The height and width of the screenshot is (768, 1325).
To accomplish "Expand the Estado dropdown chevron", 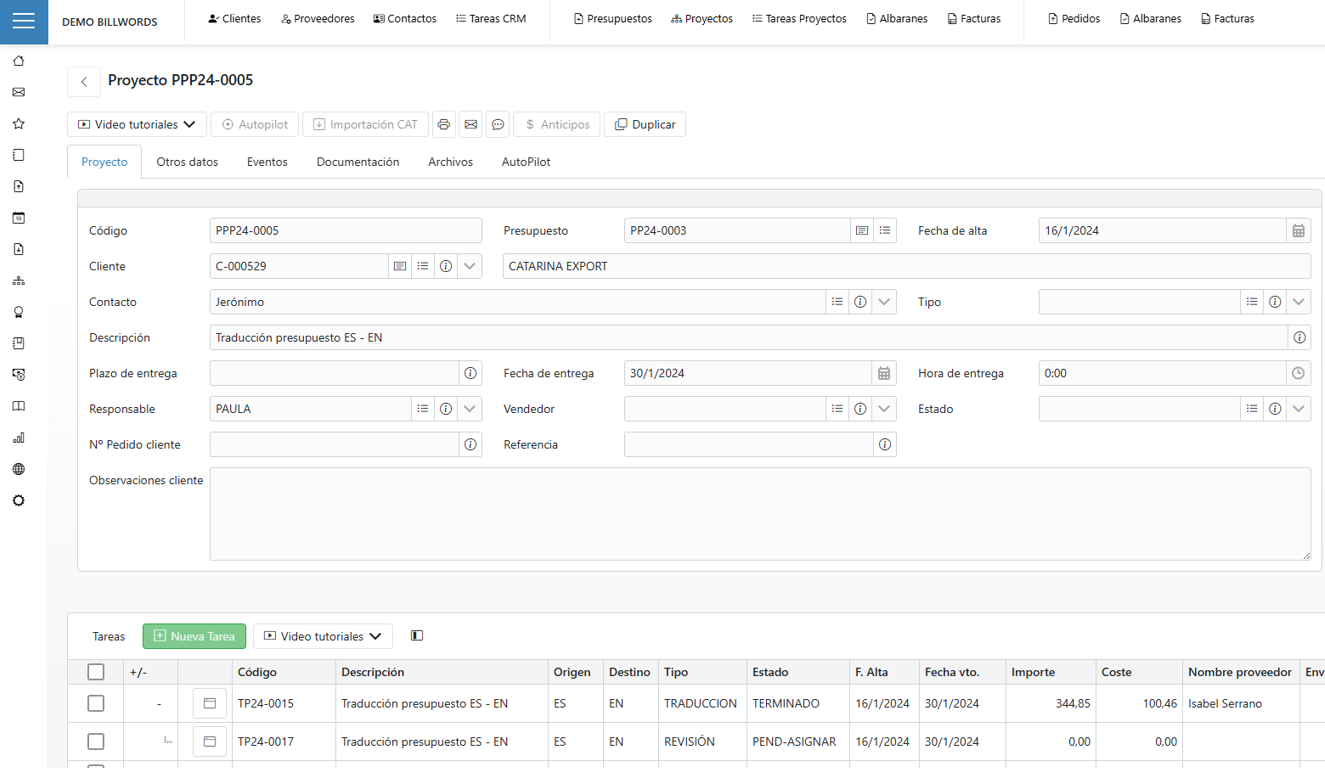I will (1298, 409).
